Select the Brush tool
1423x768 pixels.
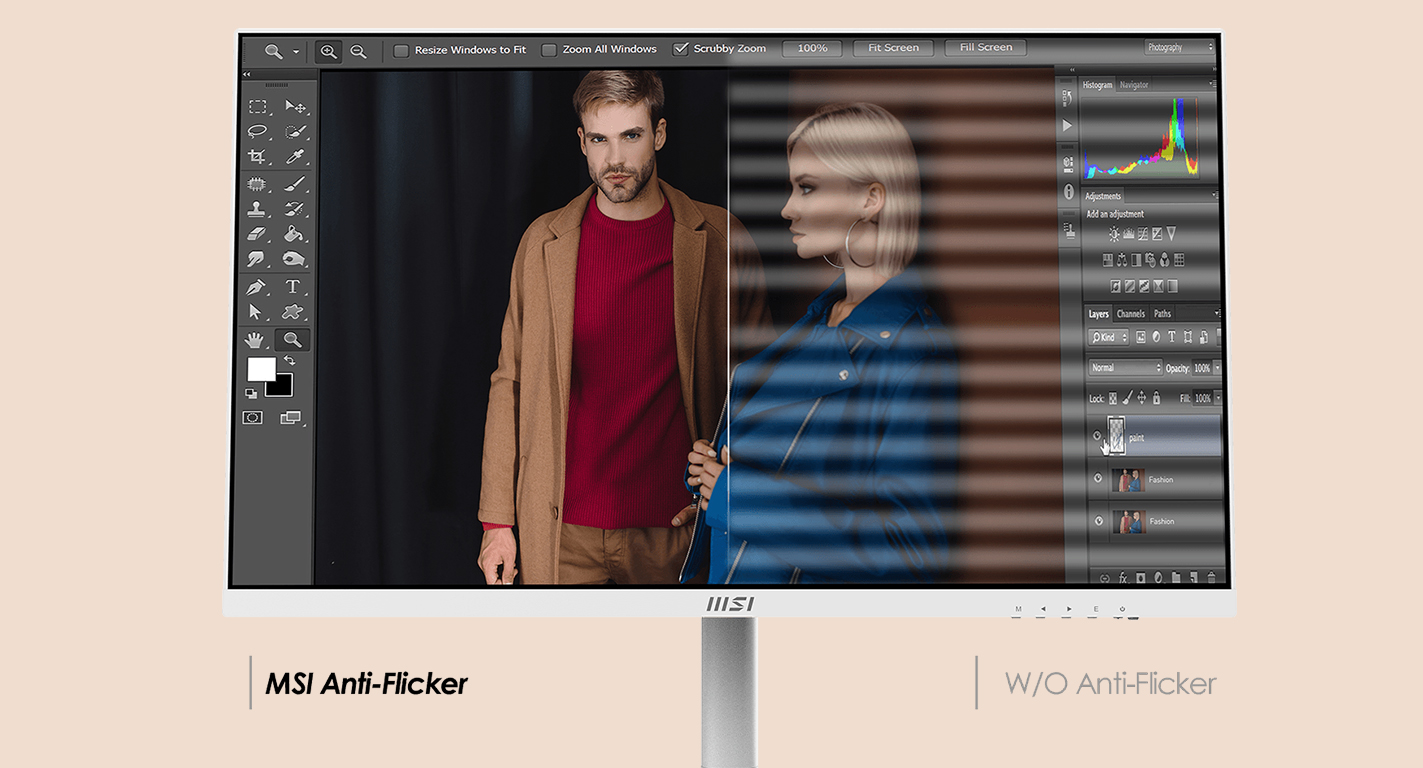[294, 184]
